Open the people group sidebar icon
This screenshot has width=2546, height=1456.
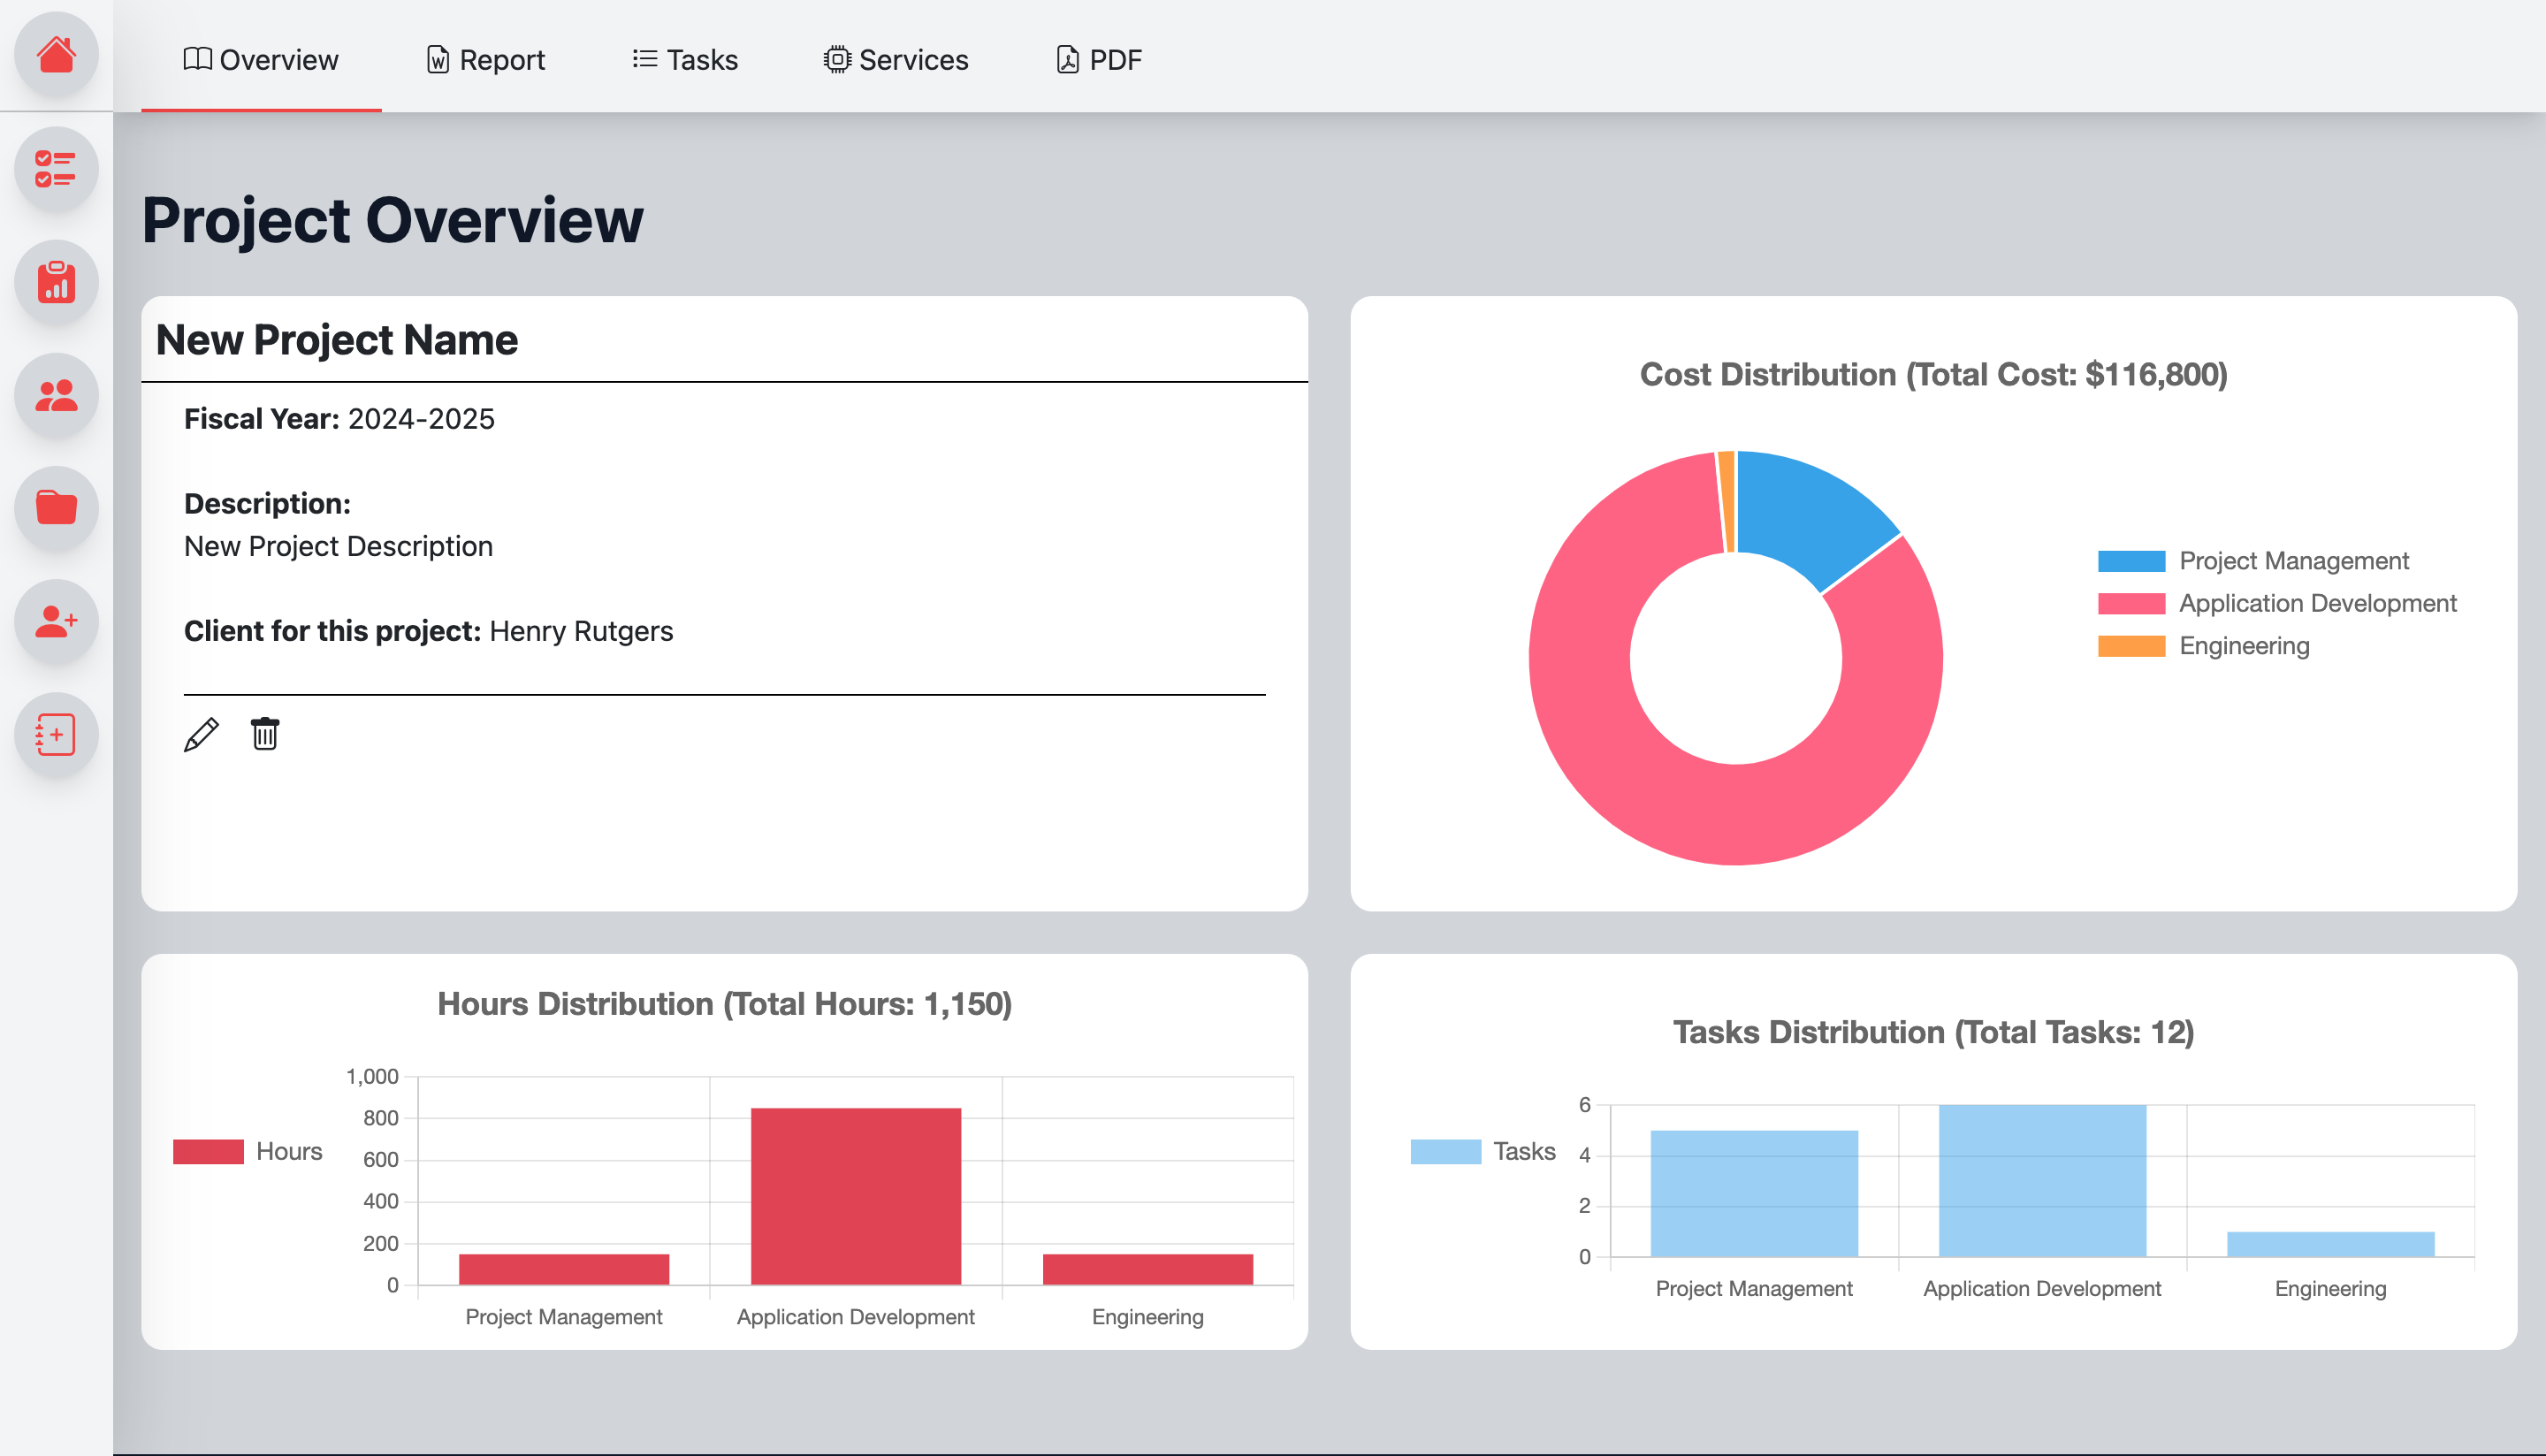[56, 395]
